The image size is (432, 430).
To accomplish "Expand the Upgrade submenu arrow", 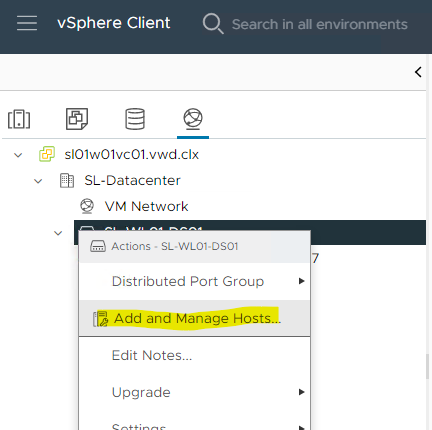I will point(301,392).
